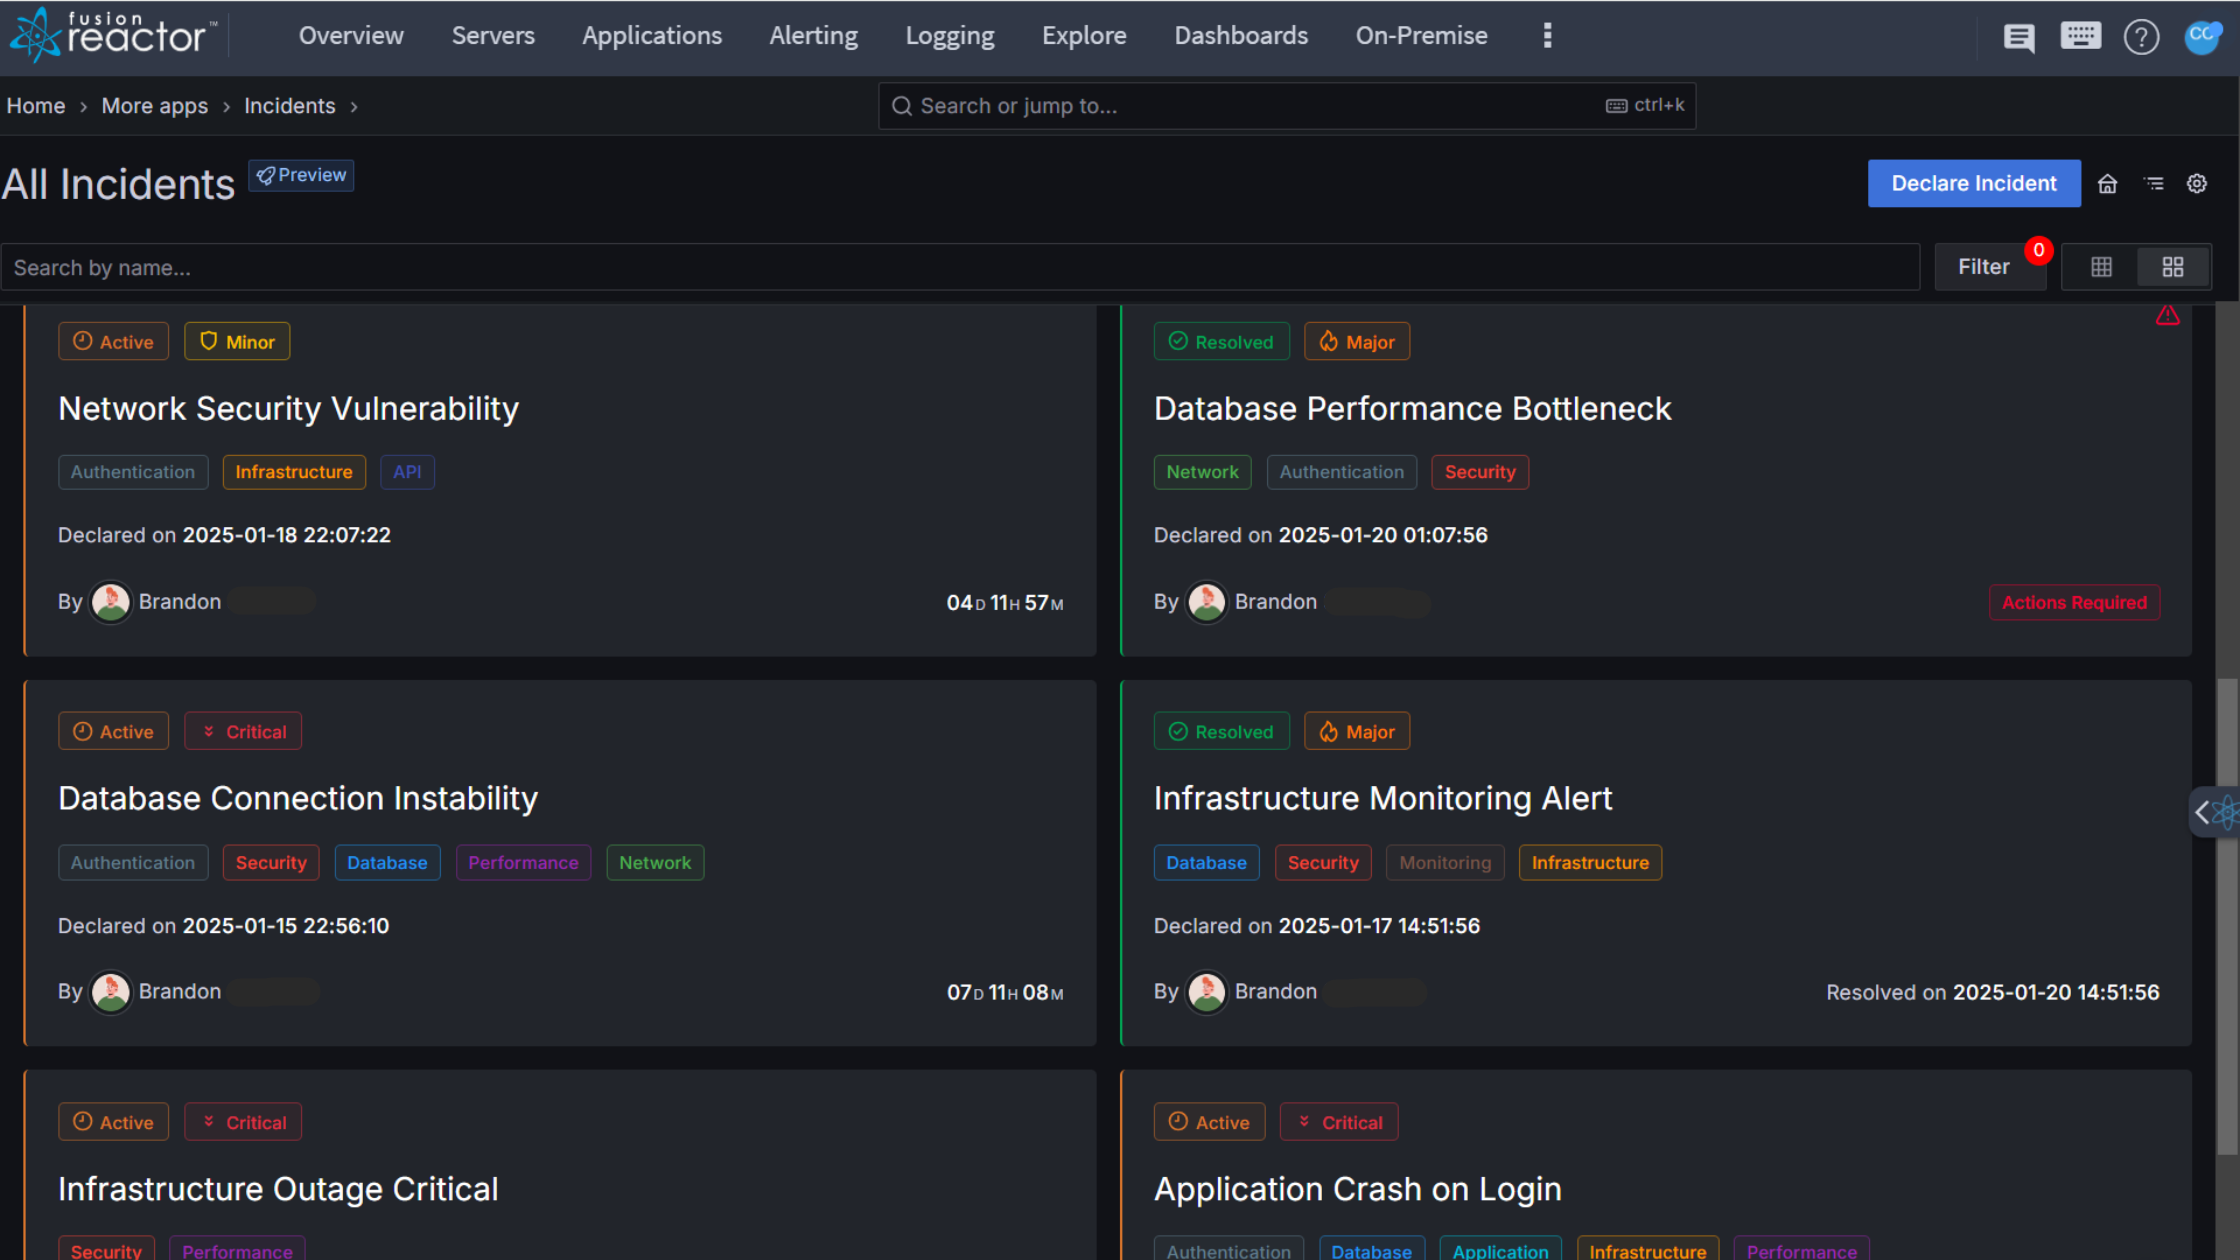
Task: Open Database Connection Instability incident
Action: [x=297, y=798]
